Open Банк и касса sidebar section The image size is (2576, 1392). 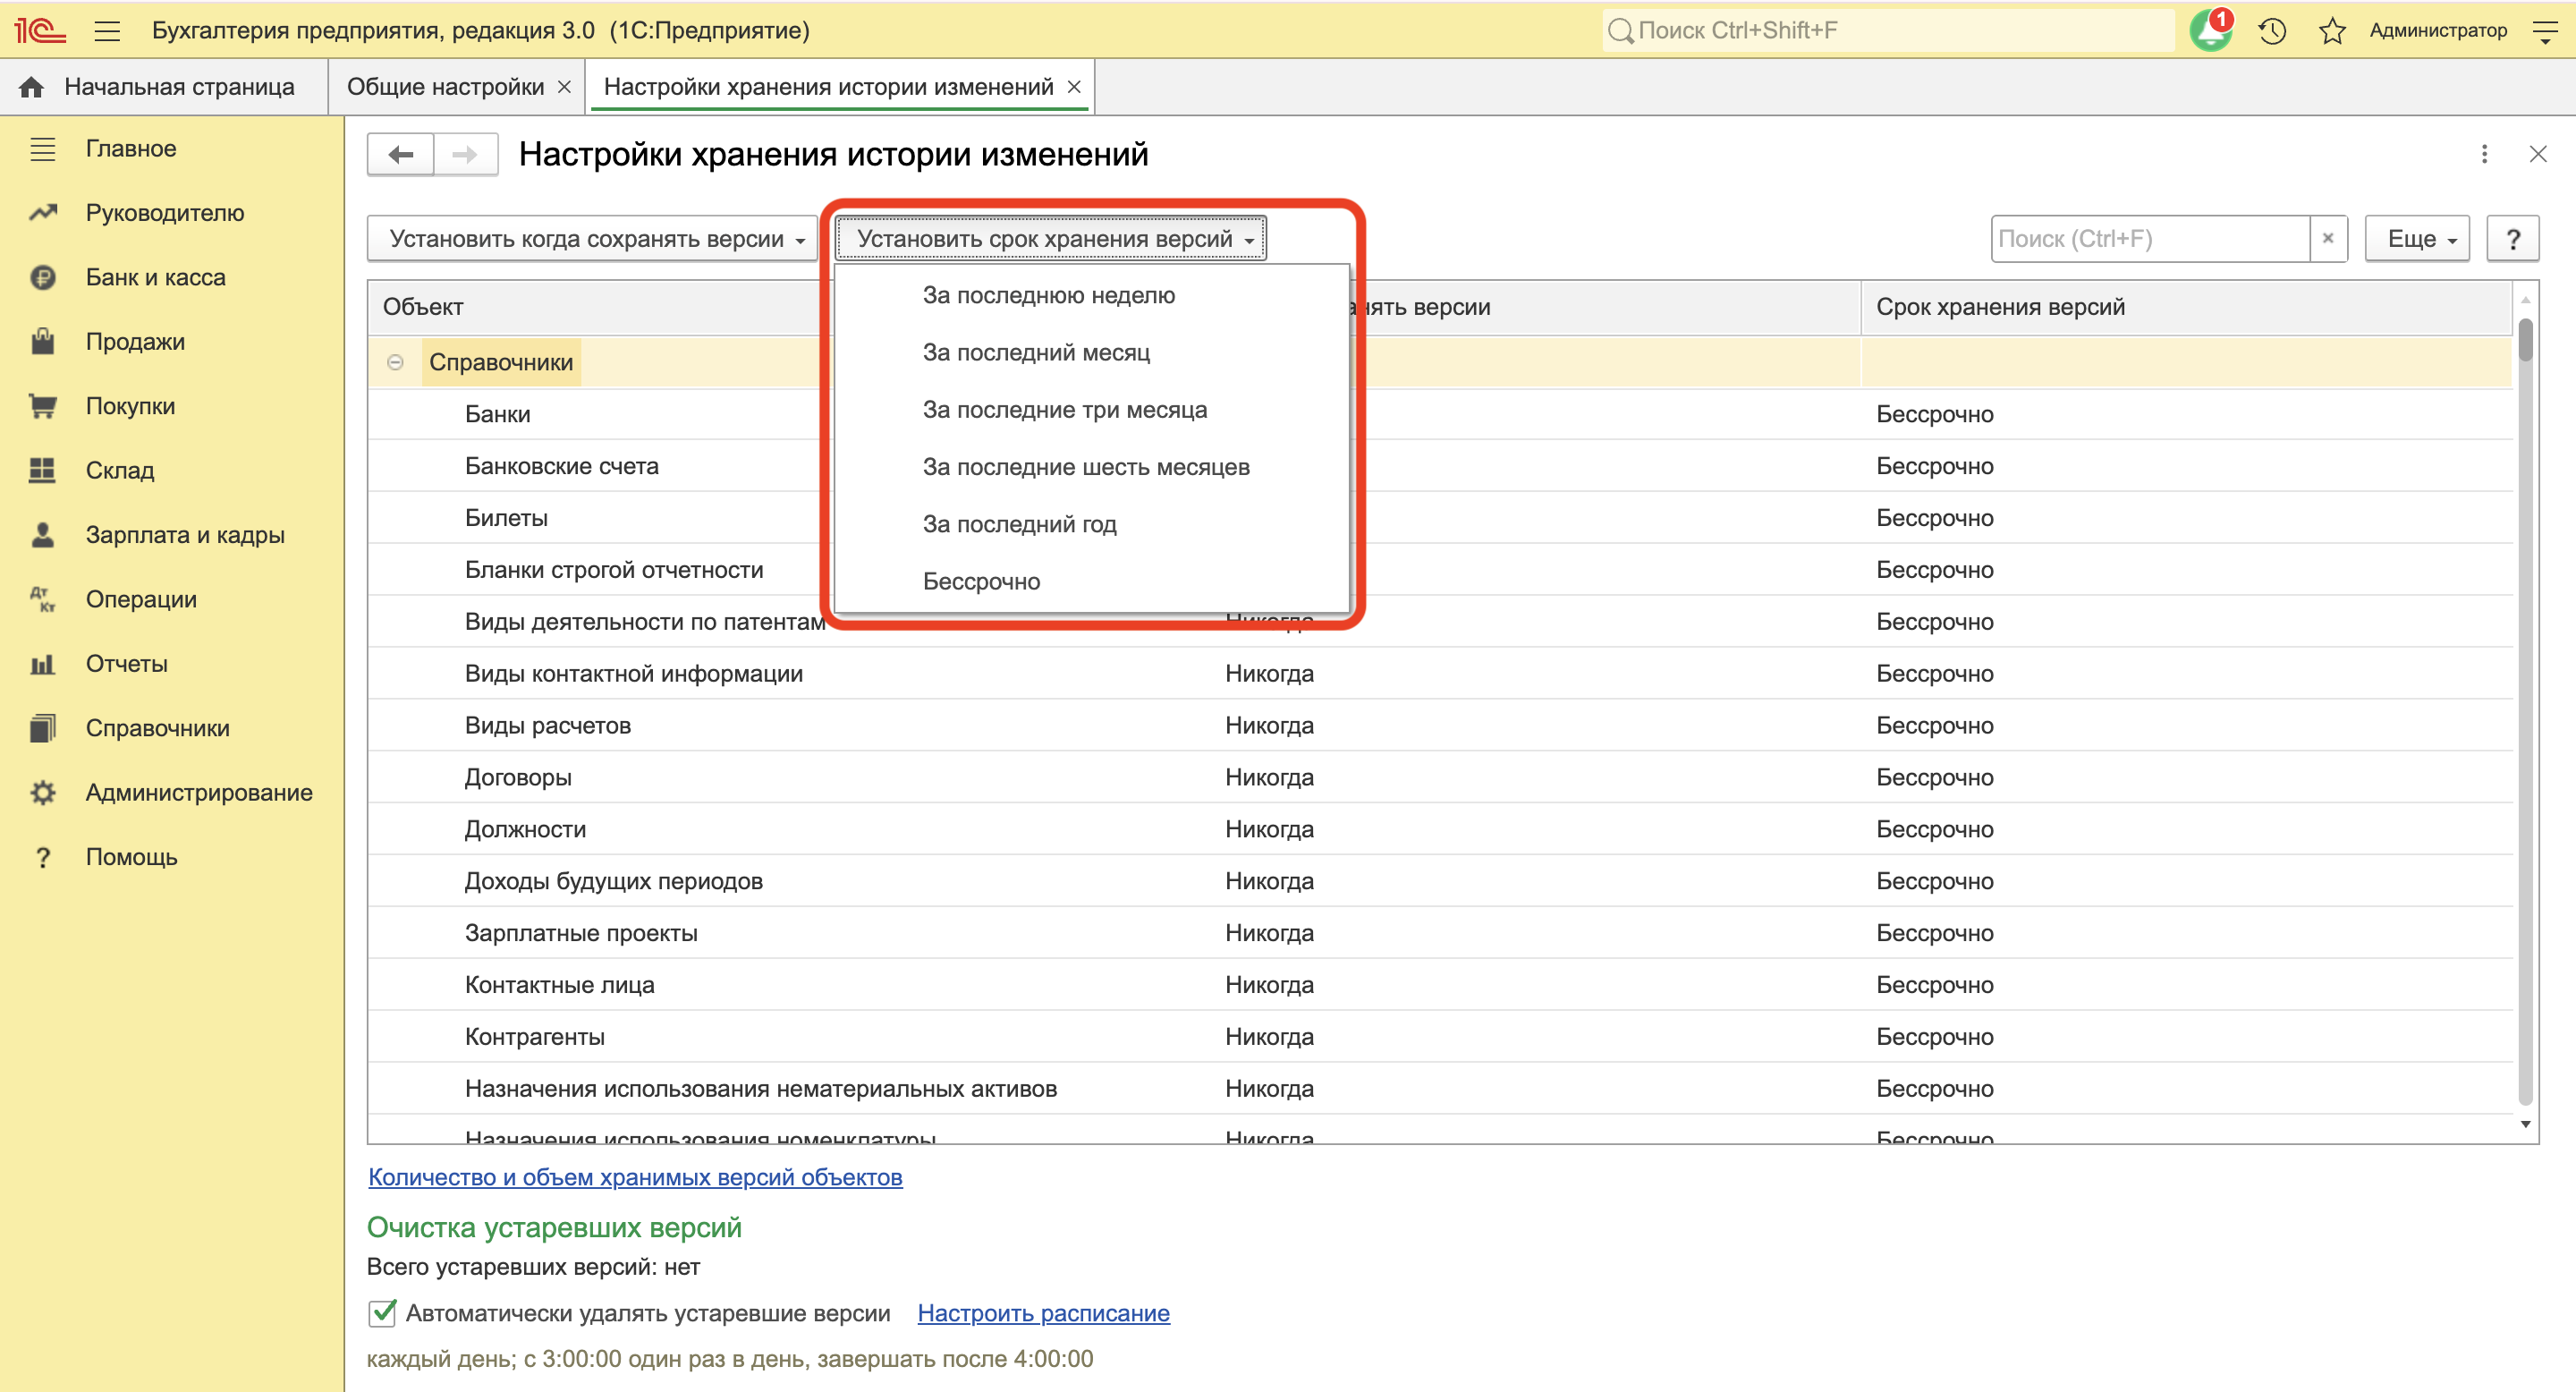coord(155,277)
